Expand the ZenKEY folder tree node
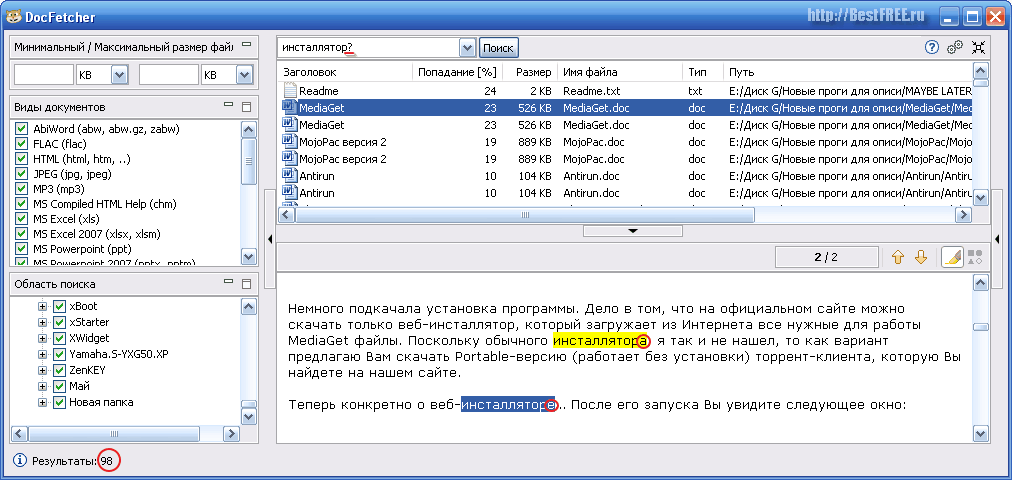Image resolution: width=1012 pixels, height=480 pixels. click(43, 370)
